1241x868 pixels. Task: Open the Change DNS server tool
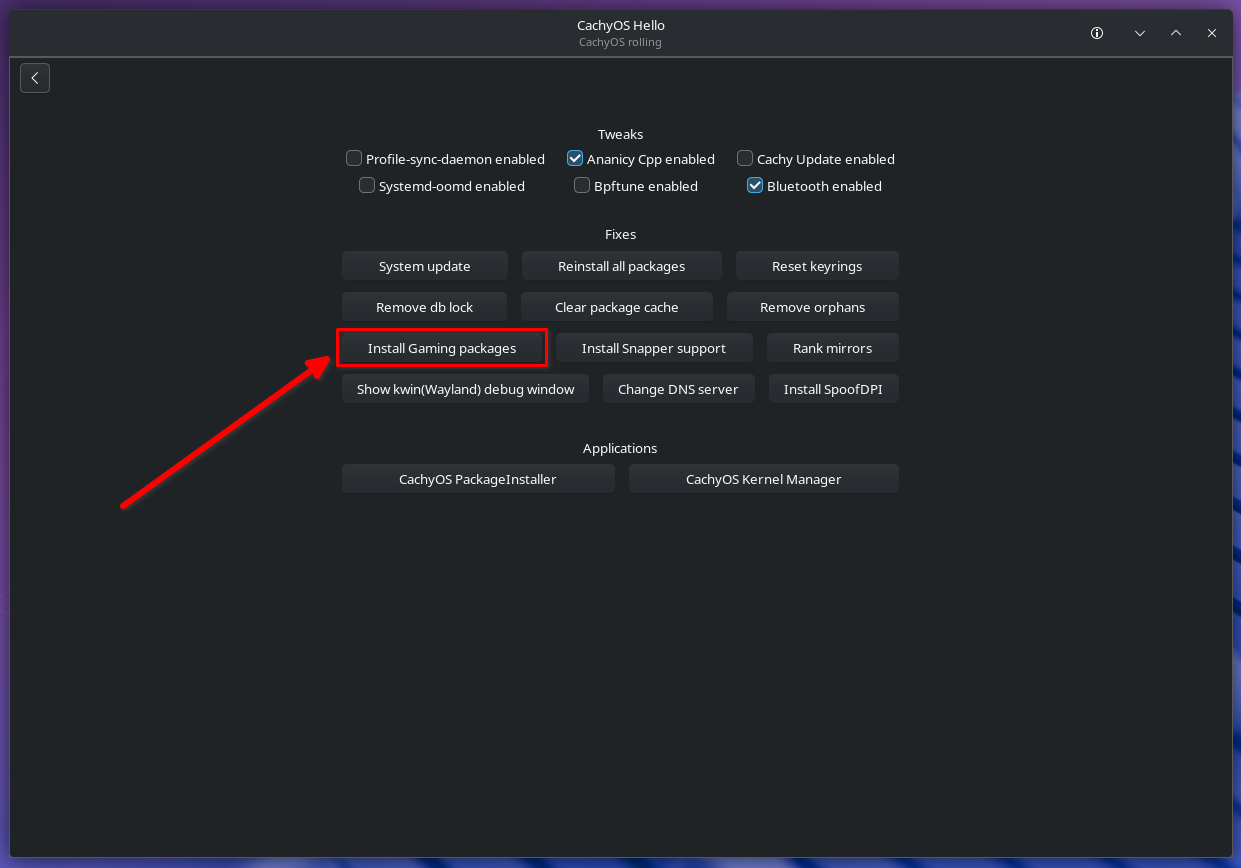click(679, 389)
